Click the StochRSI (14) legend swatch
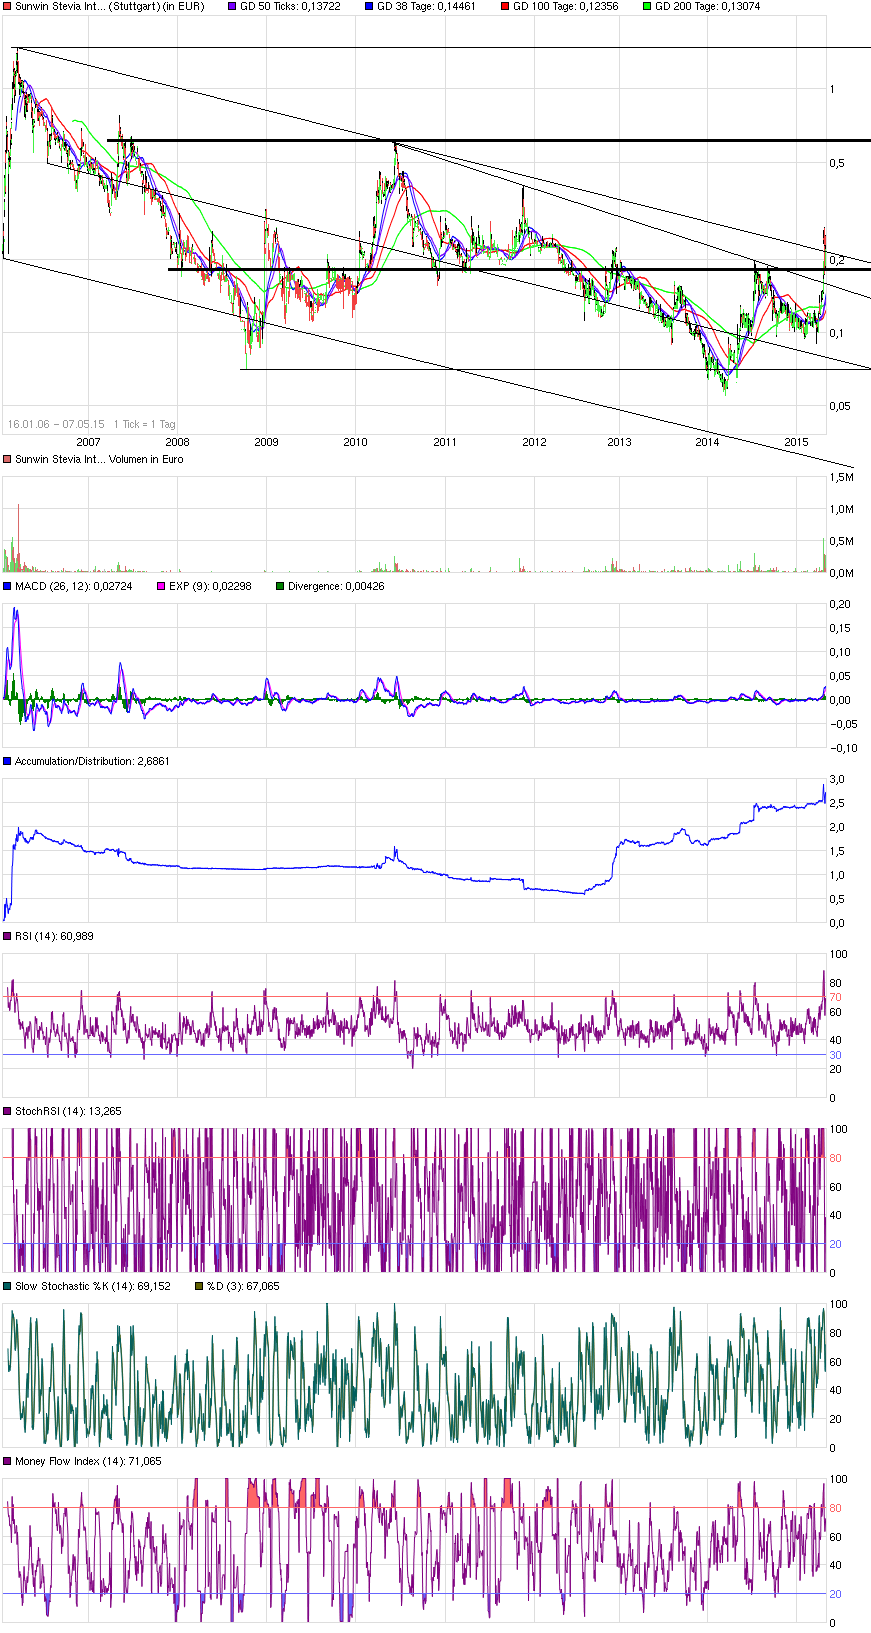This screenshot has height=1633, width=871. pyautogui.click(x=7, y=1111)
